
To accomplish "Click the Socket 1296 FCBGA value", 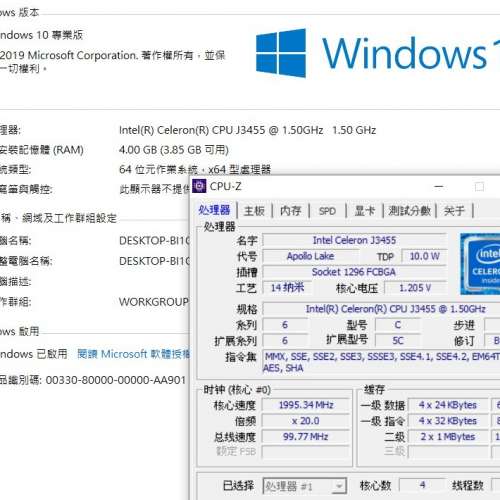I will tap(354, 272).
